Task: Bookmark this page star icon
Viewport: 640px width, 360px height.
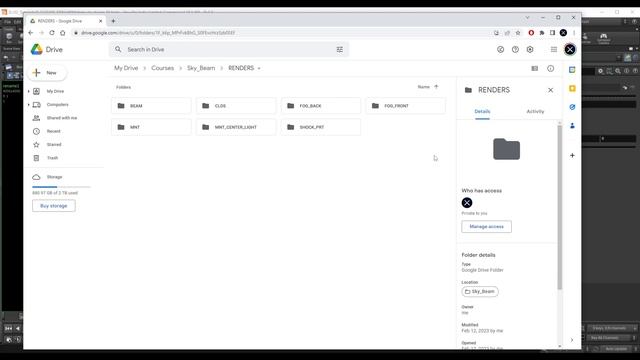Action: pyautogui.click(x=518, y=33)
